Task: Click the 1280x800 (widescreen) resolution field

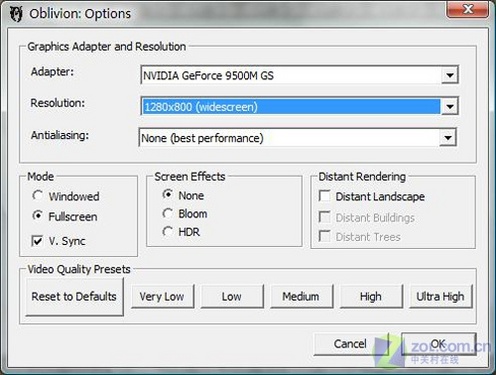Action: point(299,107)
